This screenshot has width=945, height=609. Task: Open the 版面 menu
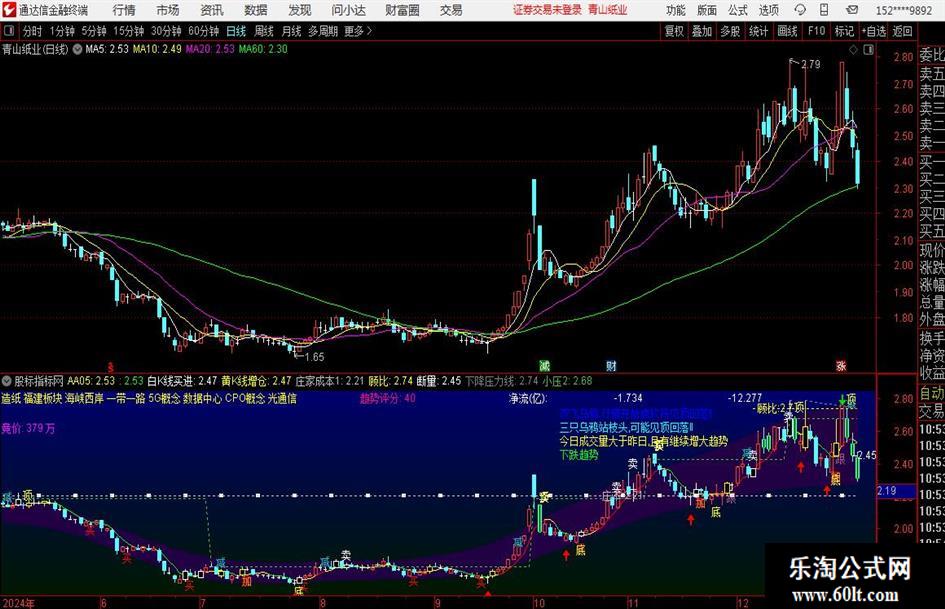click(x=707, y=10)
